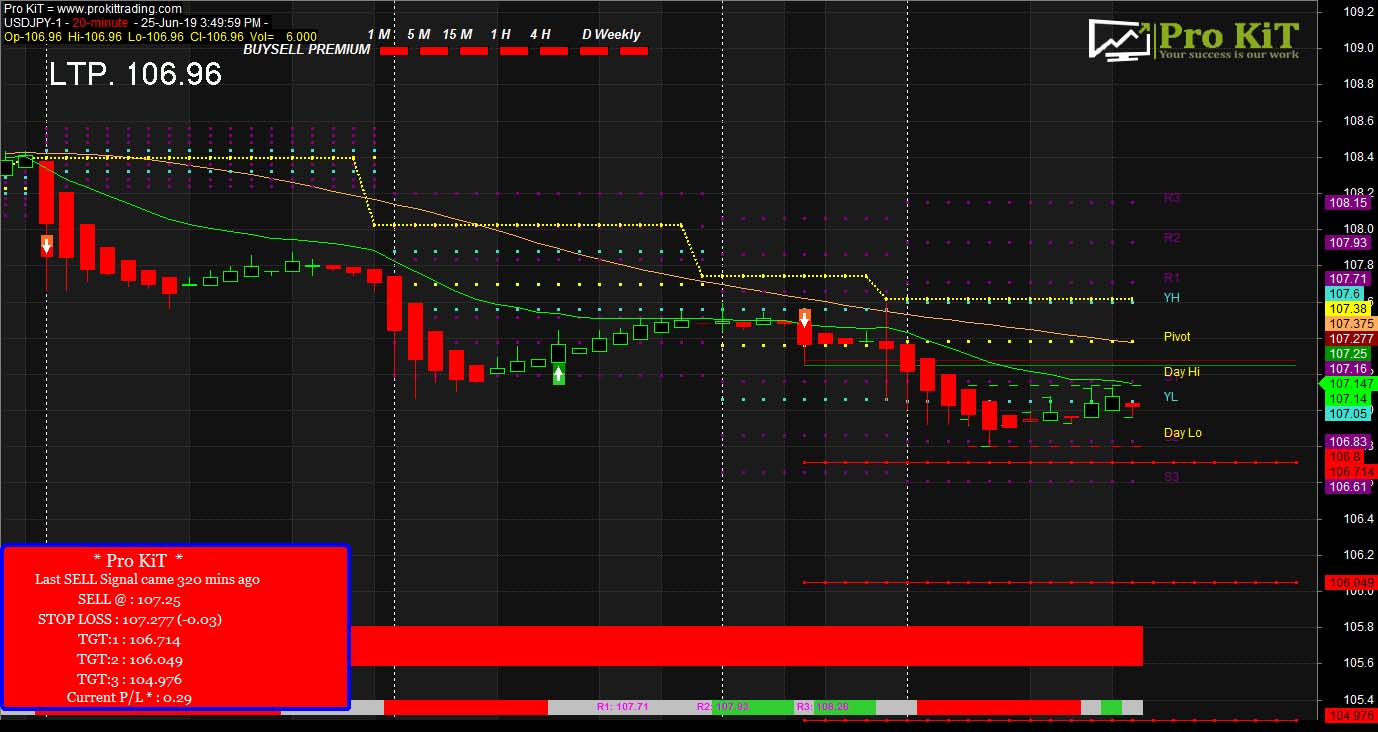
Task: Switch to the 5 M timeframe
Action: tap(421, 34)
